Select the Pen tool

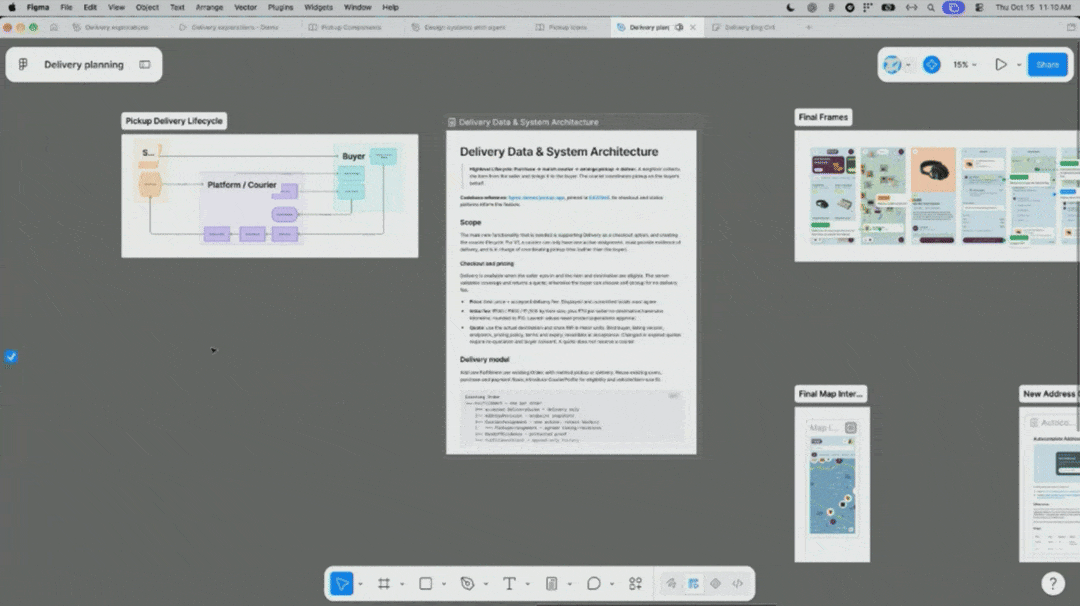(x=468, y=584)
